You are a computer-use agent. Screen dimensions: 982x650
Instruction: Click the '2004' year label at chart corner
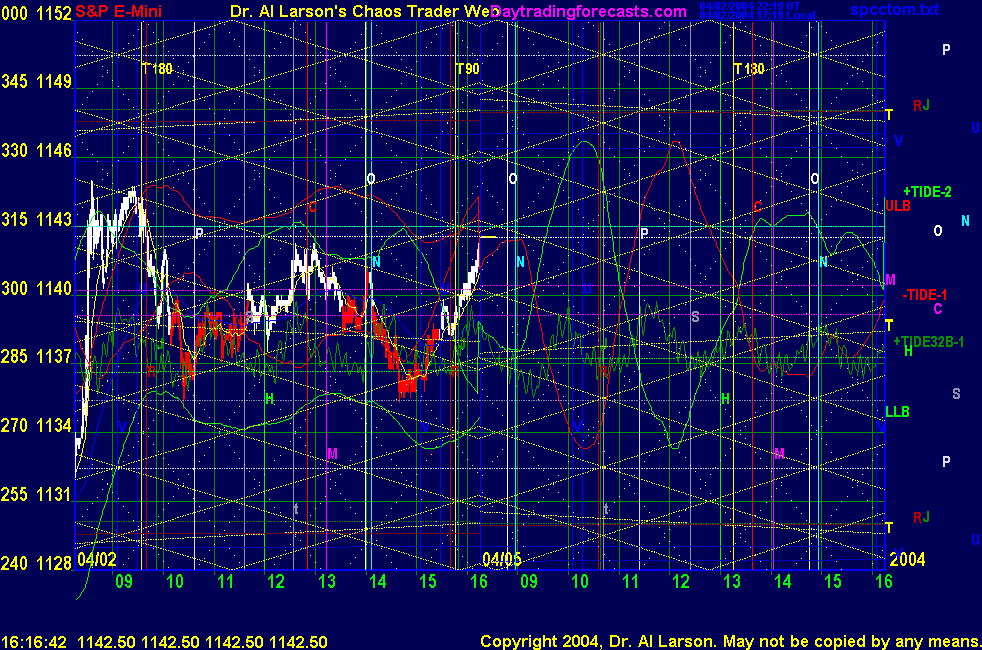(907, 559)
